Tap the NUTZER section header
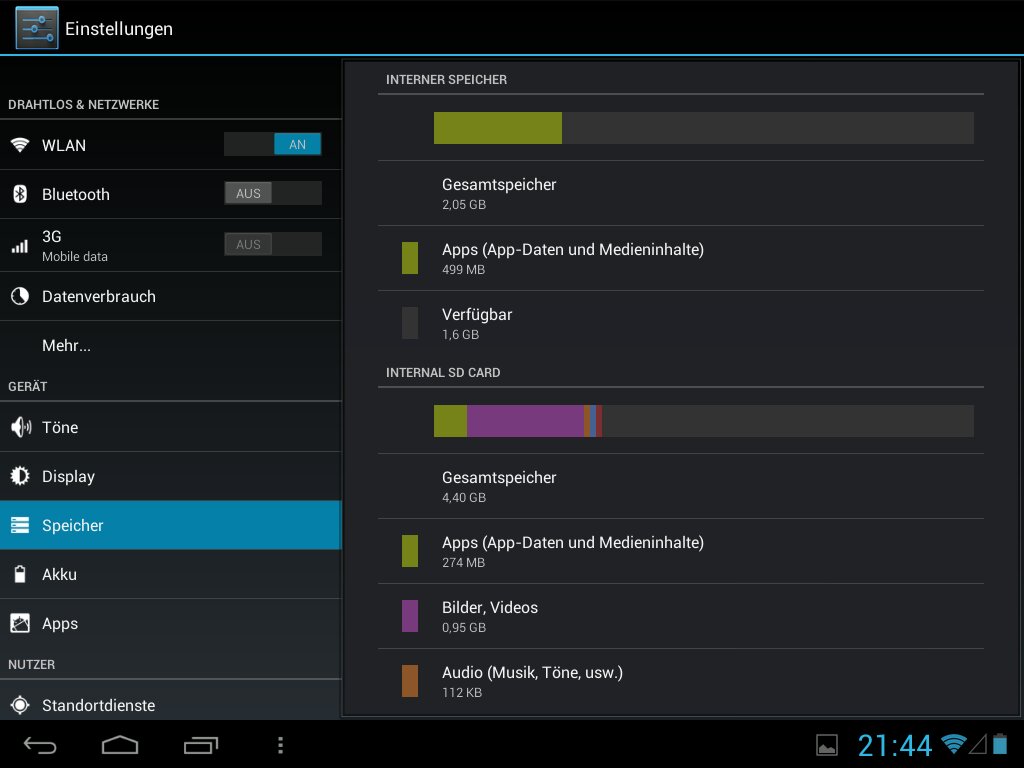 pyautogui.click(x=31, y=664)
